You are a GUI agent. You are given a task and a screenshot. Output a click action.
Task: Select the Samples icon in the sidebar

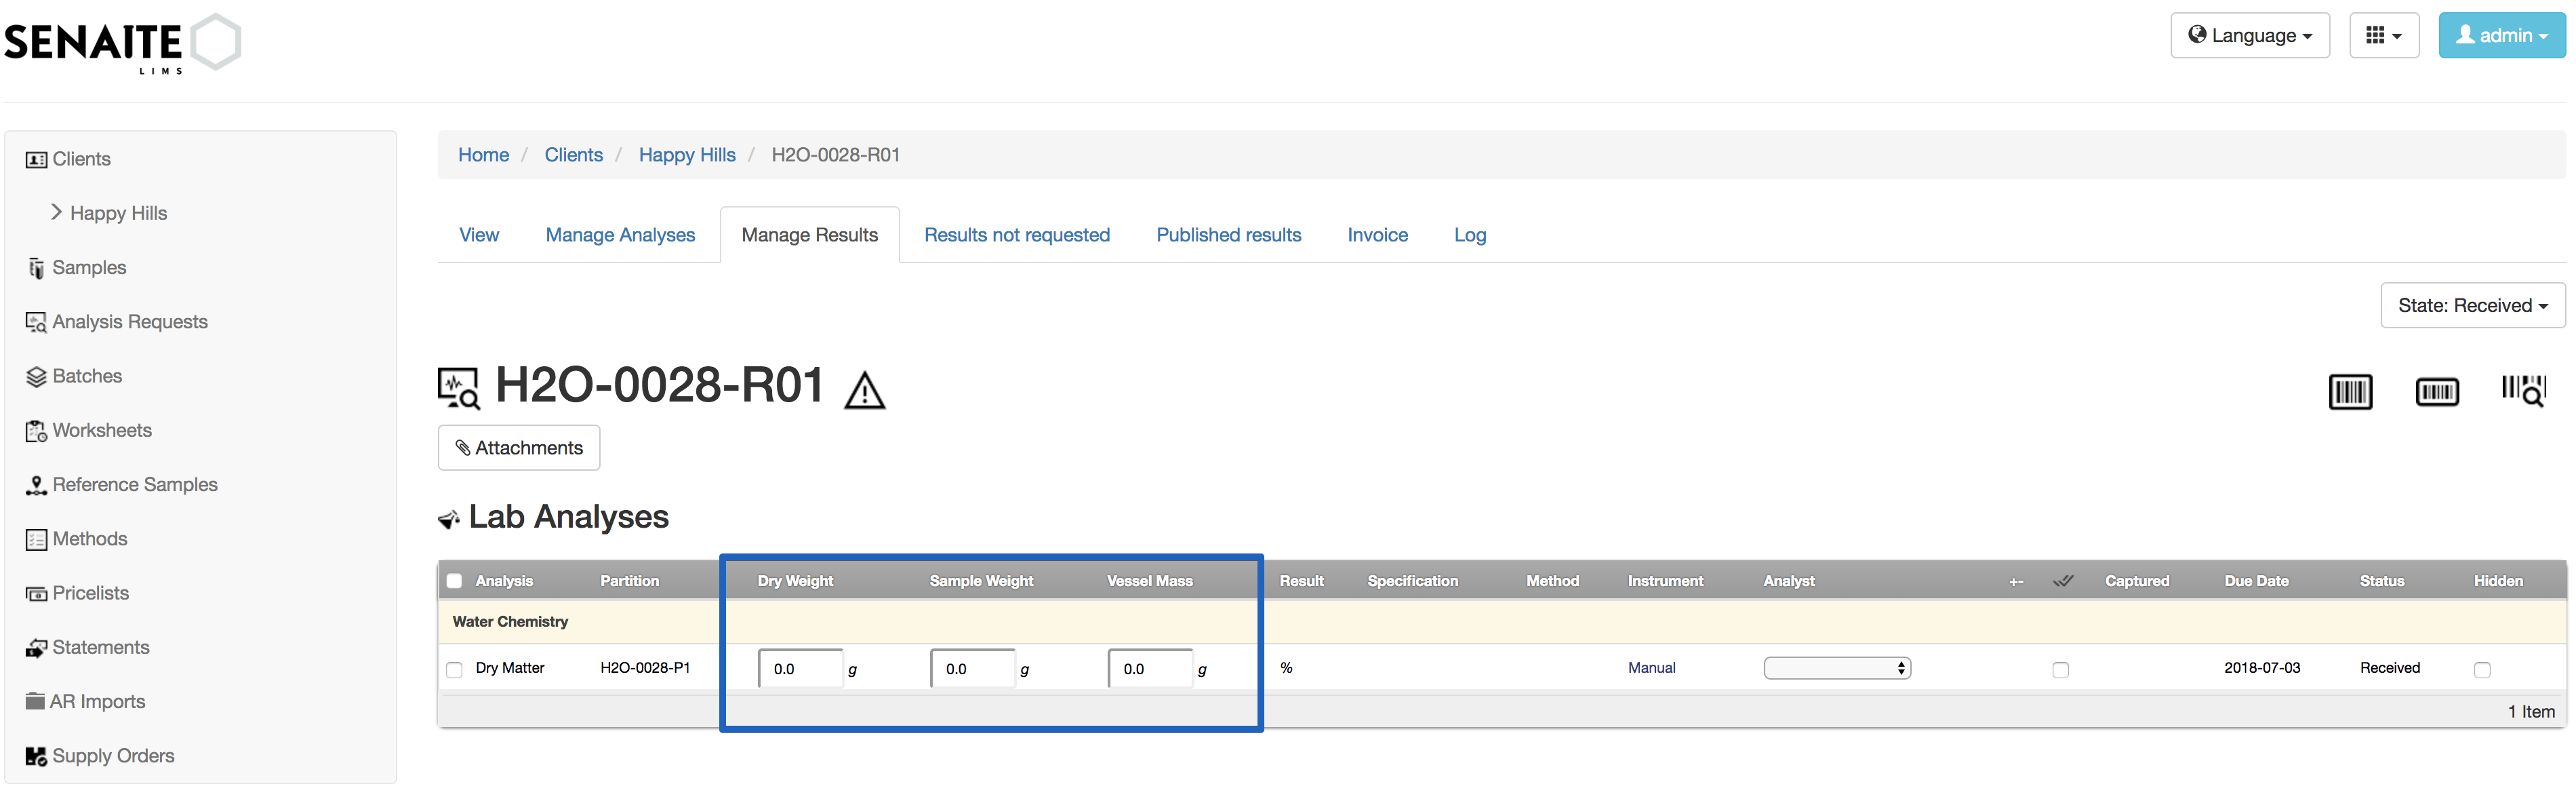[35, 267]
